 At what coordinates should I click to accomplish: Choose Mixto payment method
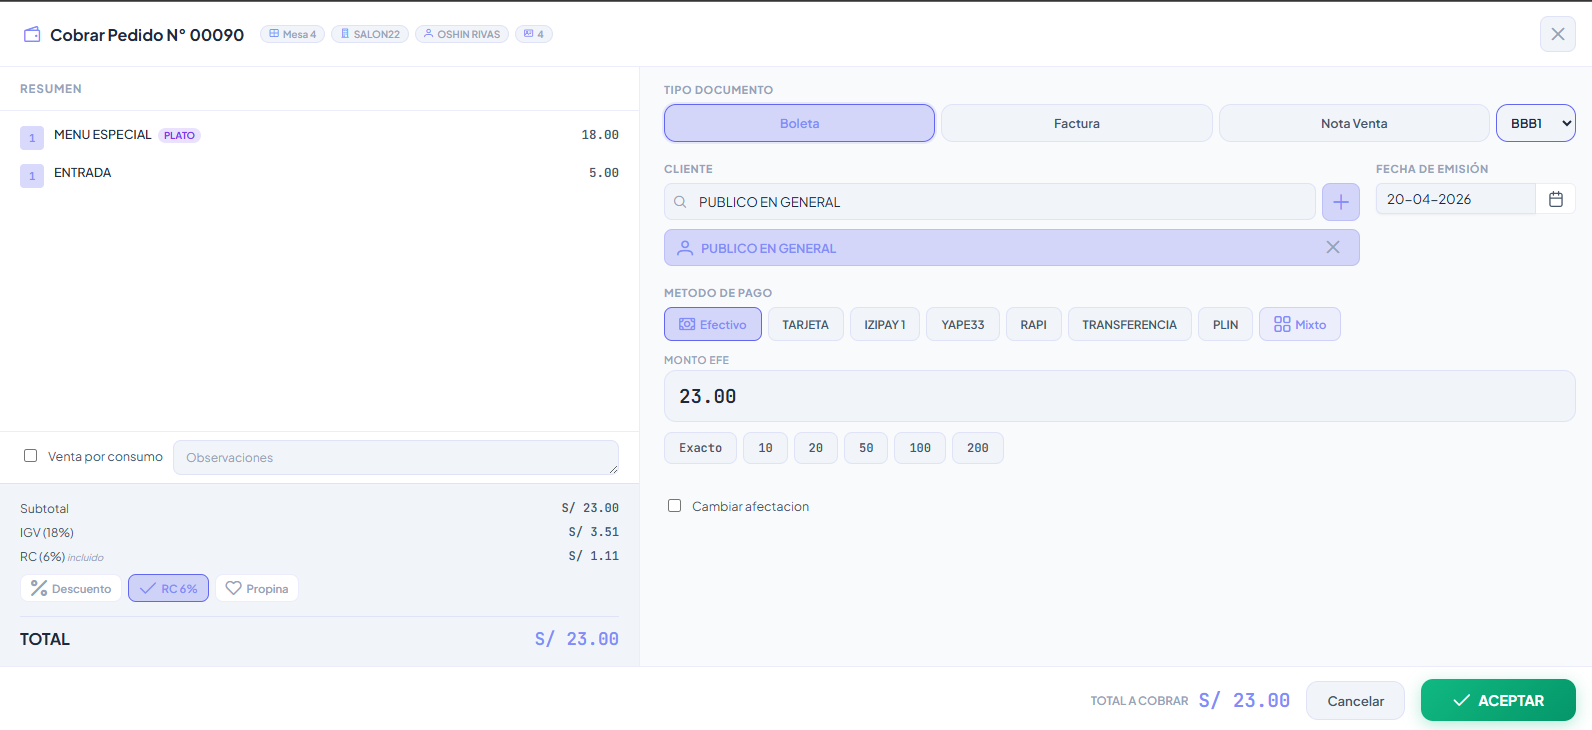(1300, 324)
